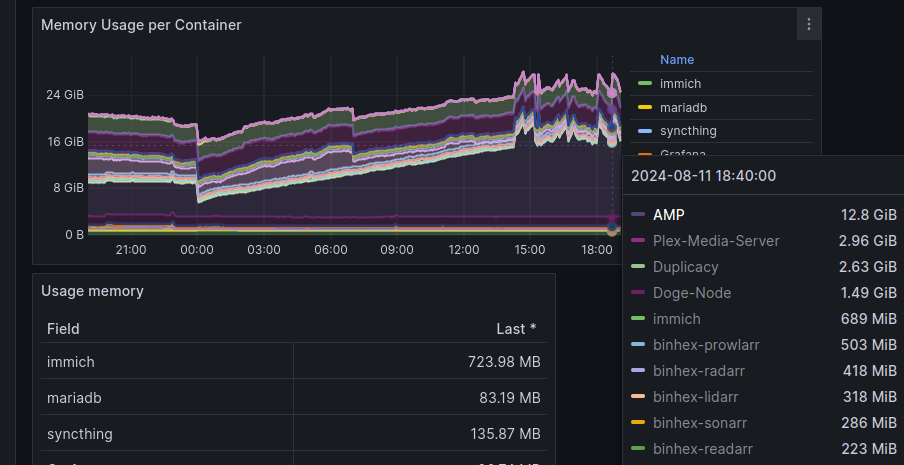Click the binhex-radarr tooltip entry
This screenshot has height=465, width=904.
(x=699, y=371)
